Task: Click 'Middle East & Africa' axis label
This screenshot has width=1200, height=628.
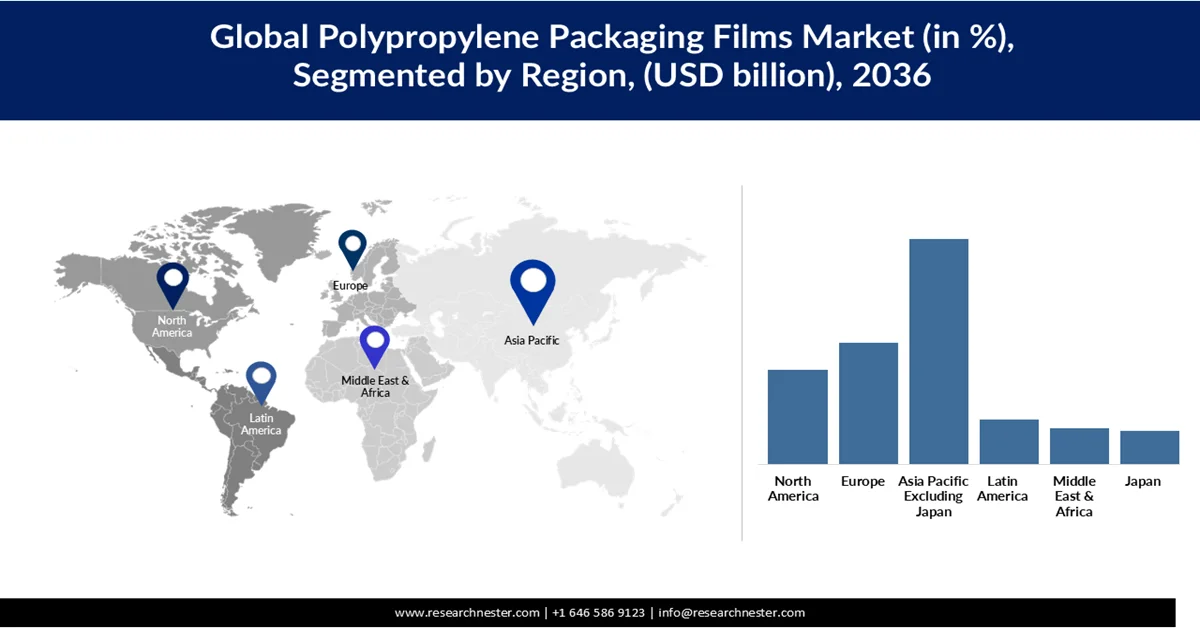Action: [x=1074, y=497]
